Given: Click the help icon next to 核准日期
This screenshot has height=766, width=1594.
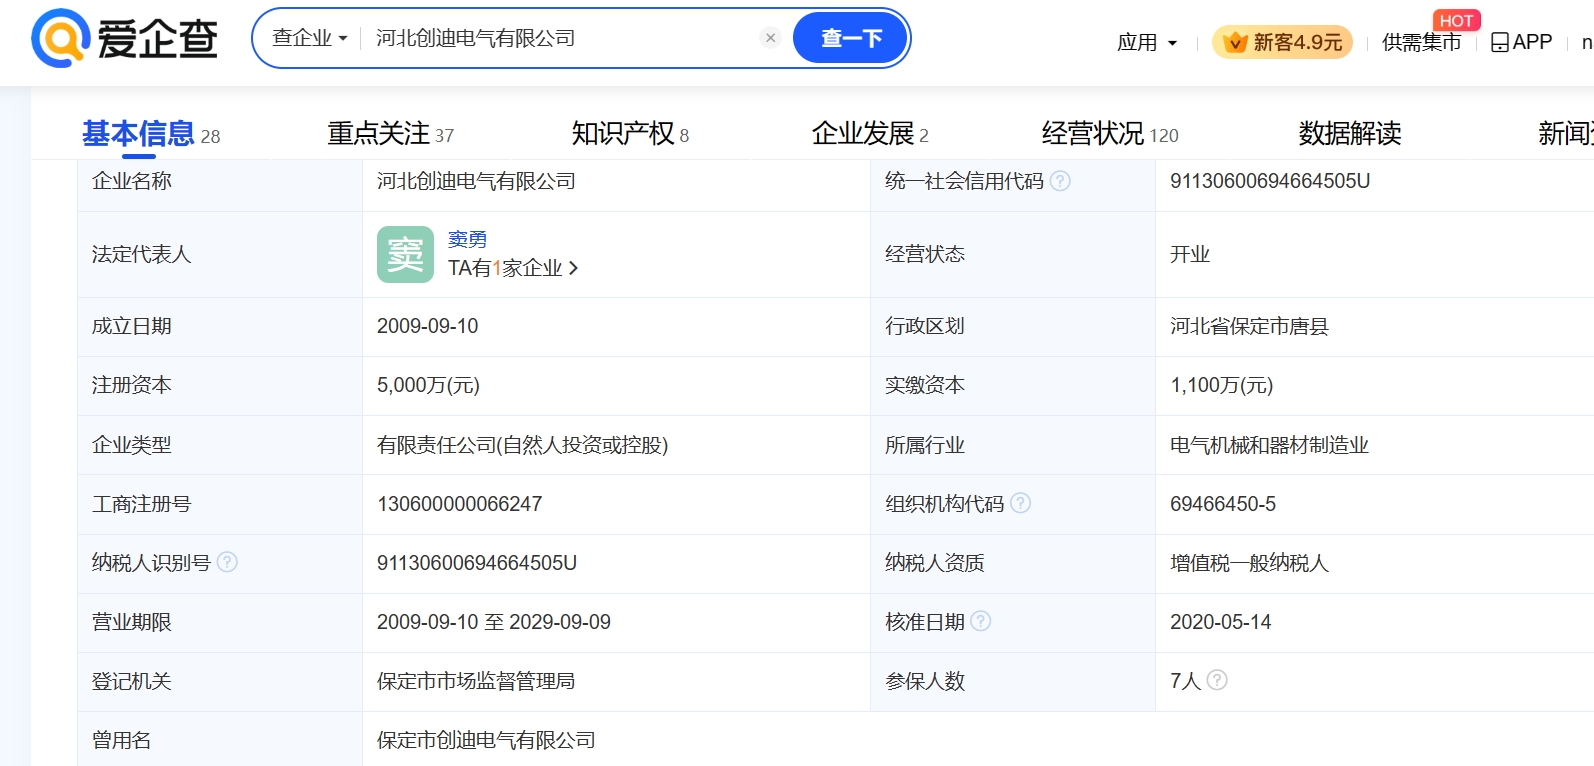Looking at the screenshot, I should pyautogui.click(x=981, y=621).
